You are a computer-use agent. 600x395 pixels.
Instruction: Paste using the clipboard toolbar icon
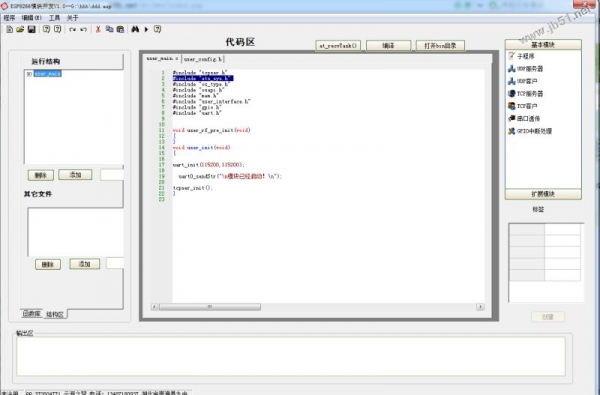tap(120, 29)
